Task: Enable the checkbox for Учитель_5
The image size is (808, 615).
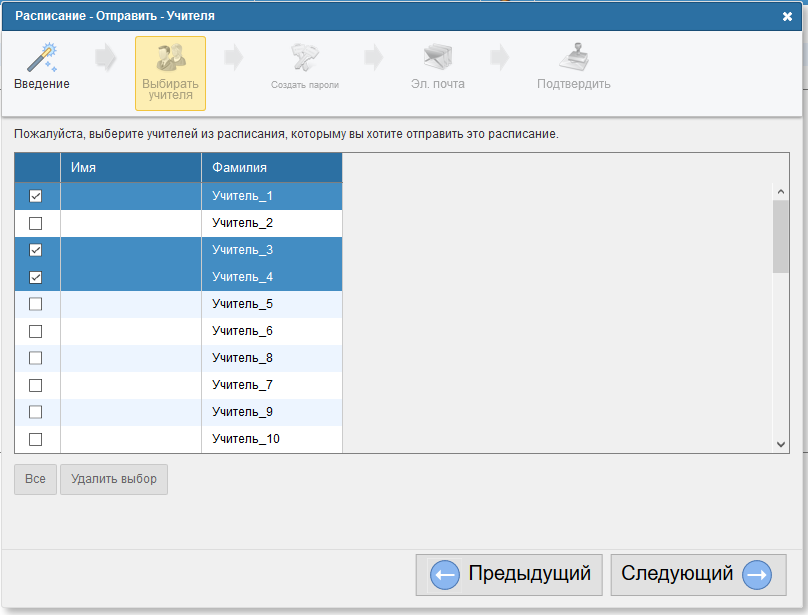Action: [x=36, y=304]
